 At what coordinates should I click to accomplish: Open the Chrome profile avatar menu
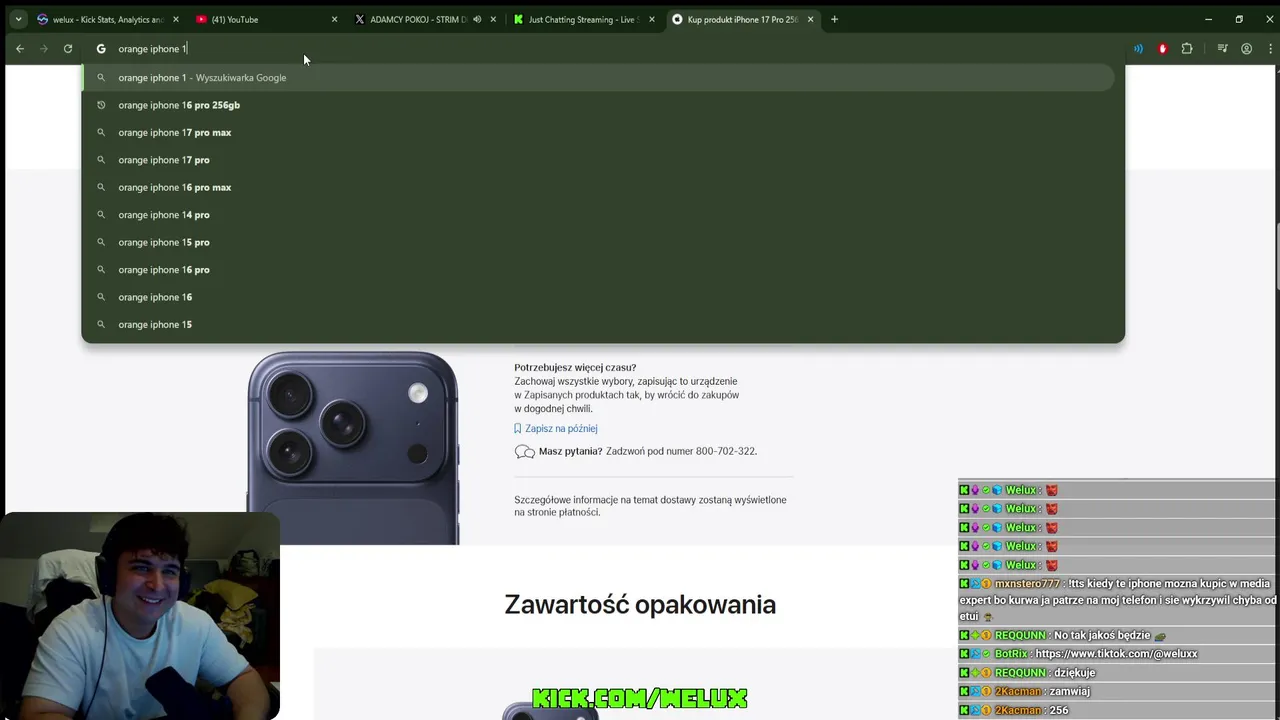coord(1246,48)
